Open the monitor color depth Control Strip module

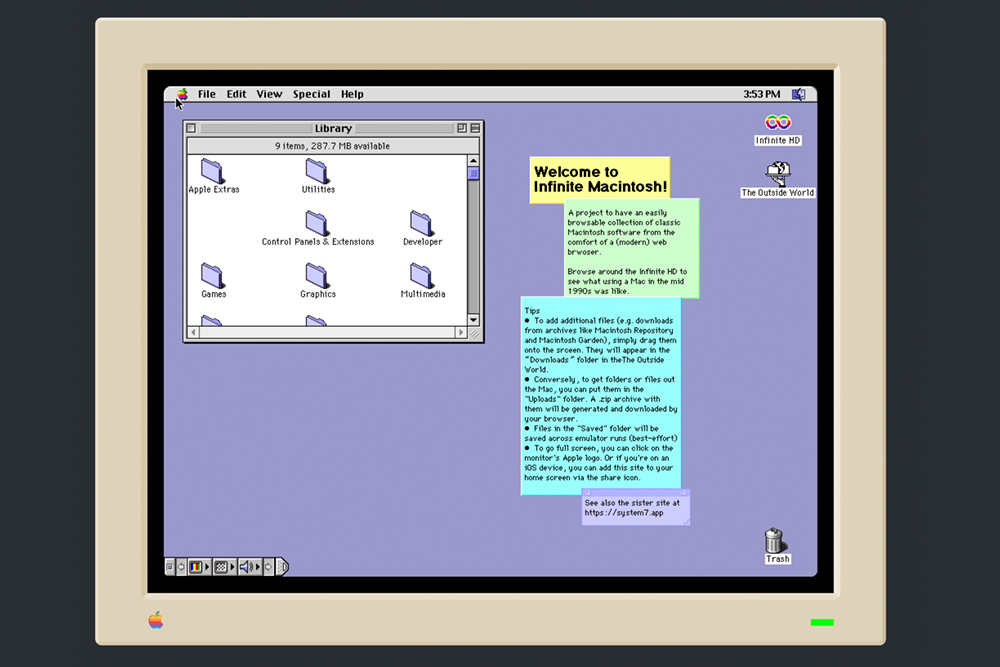click(x=195, y=567)
